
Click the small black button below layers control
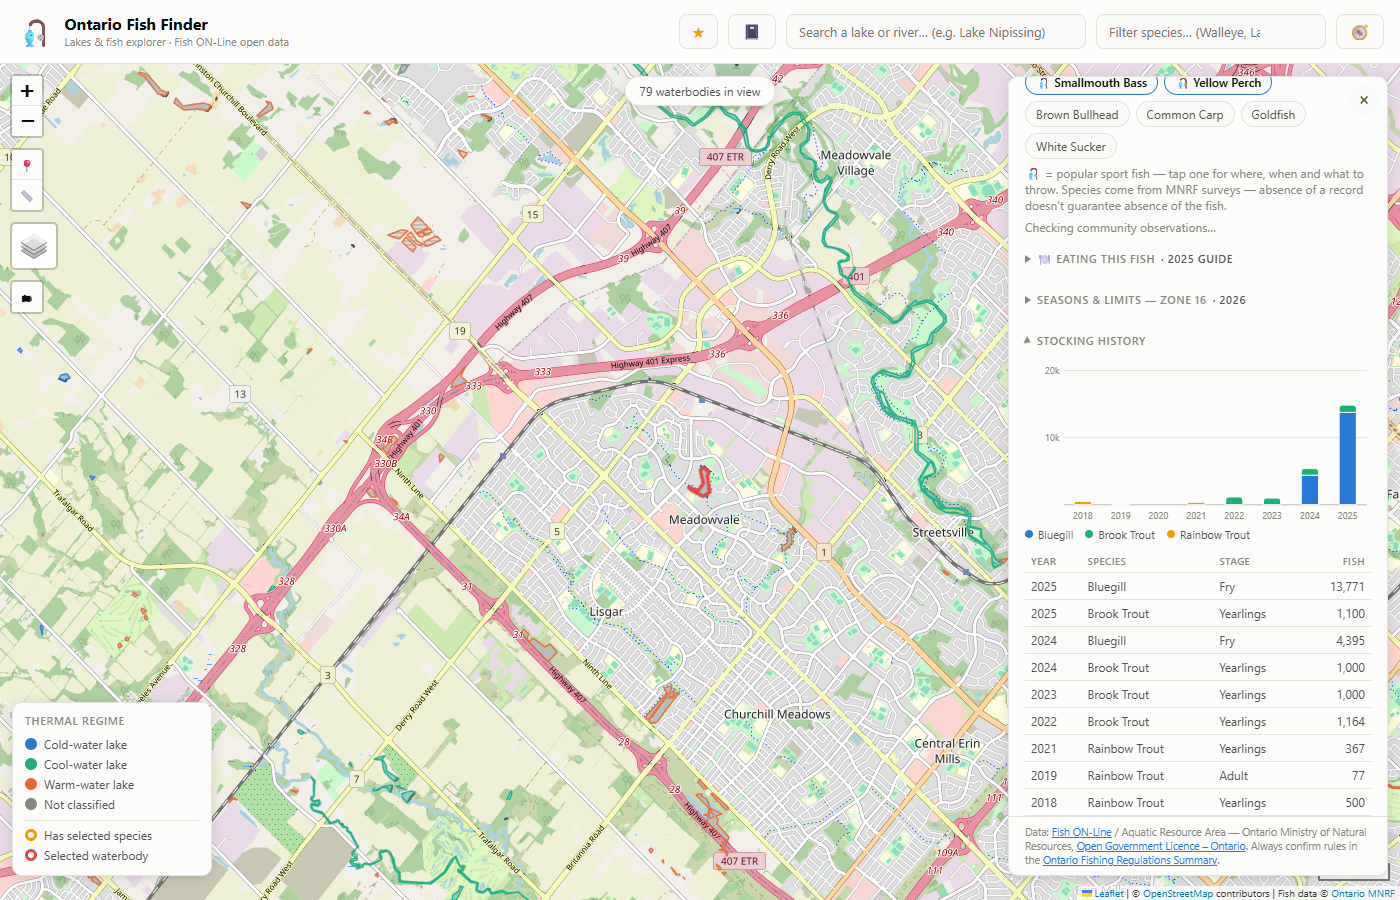27,297
